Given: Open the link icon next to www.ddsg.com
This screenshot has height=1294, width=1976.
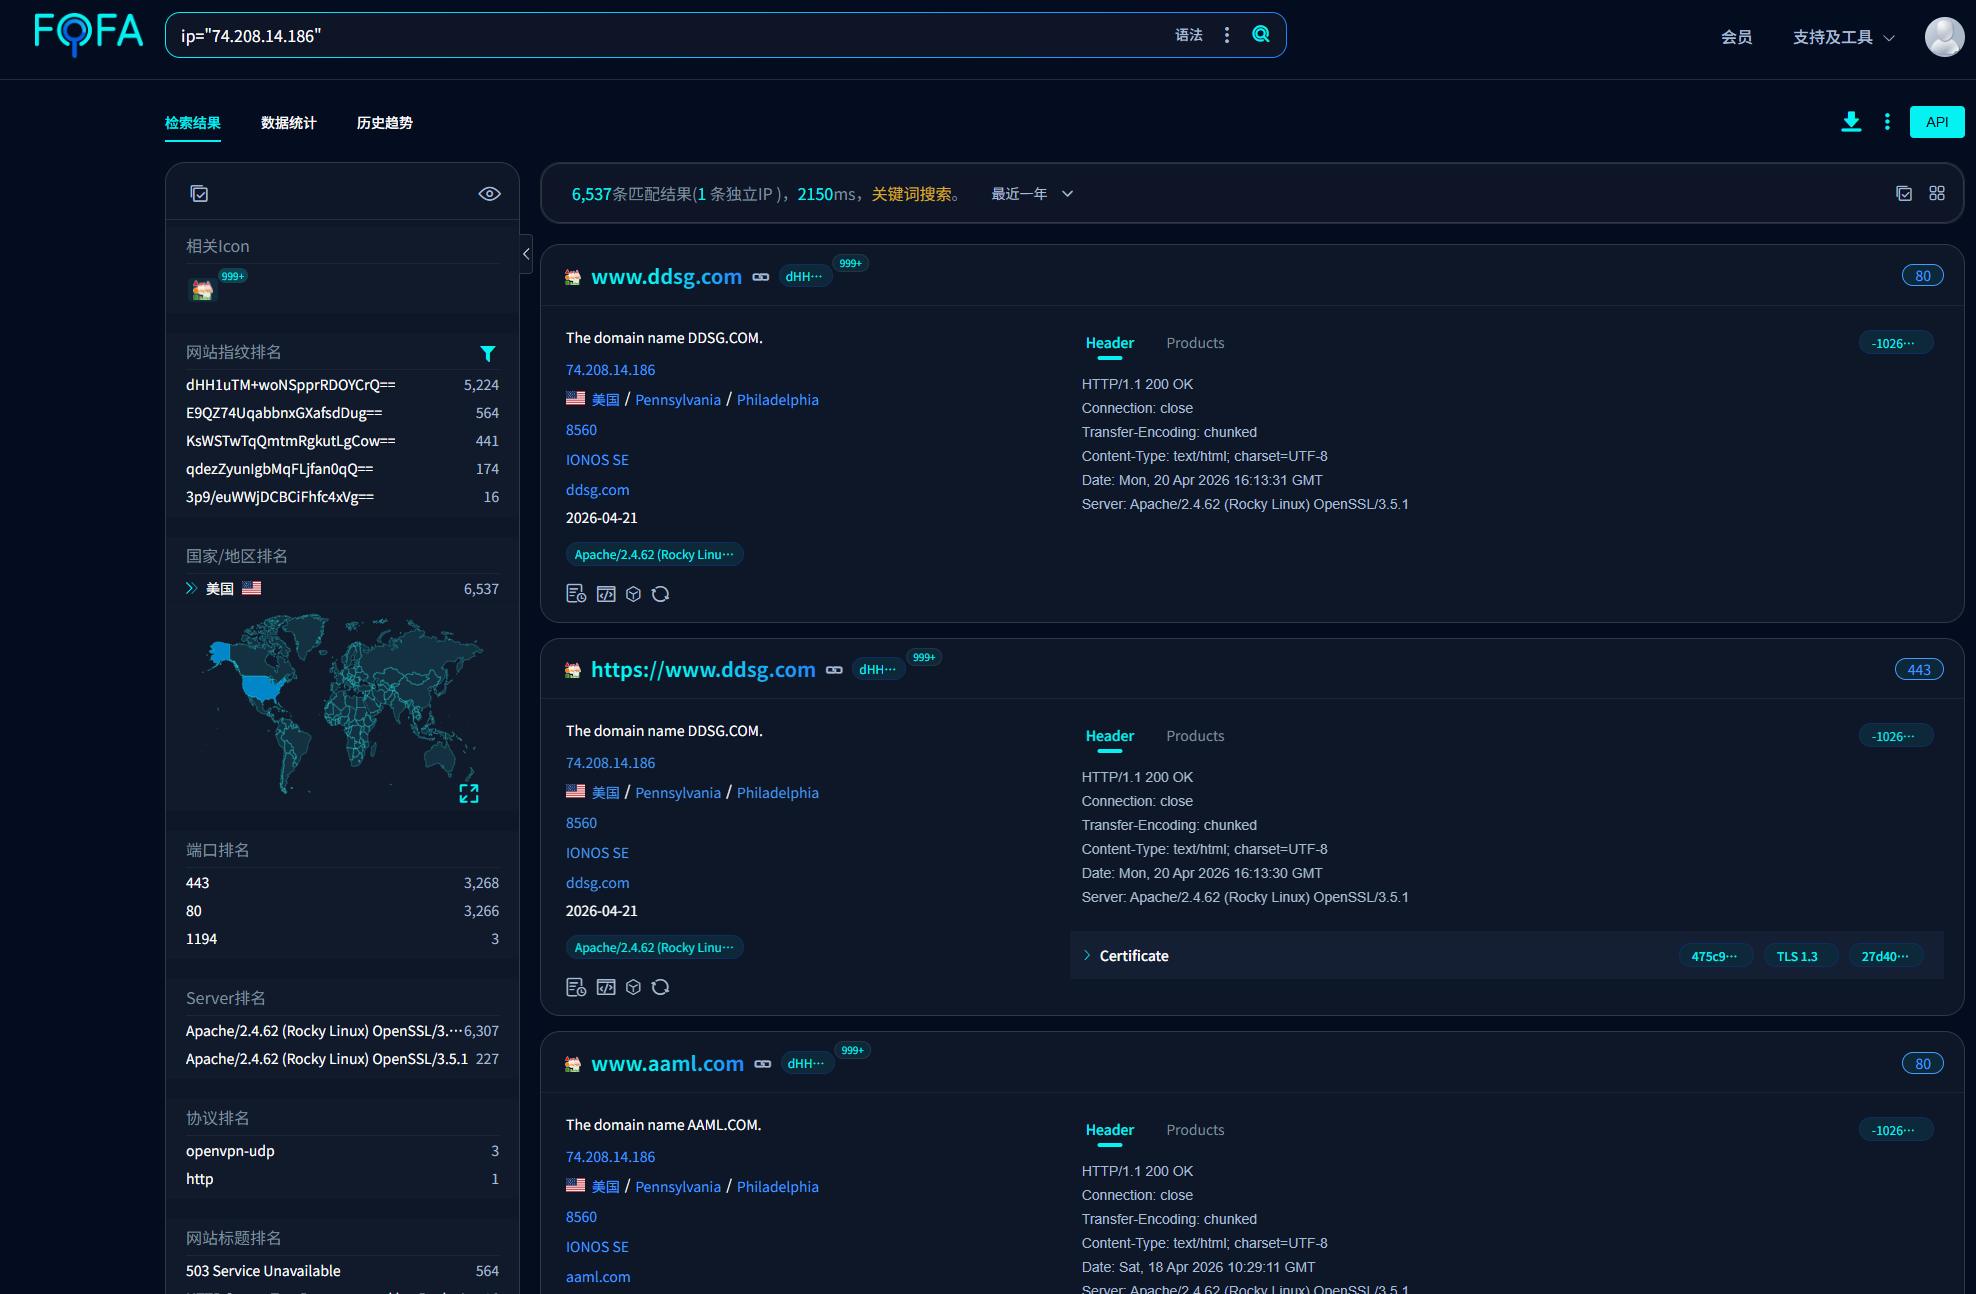Looking at the screenshot, I should 761,277.
